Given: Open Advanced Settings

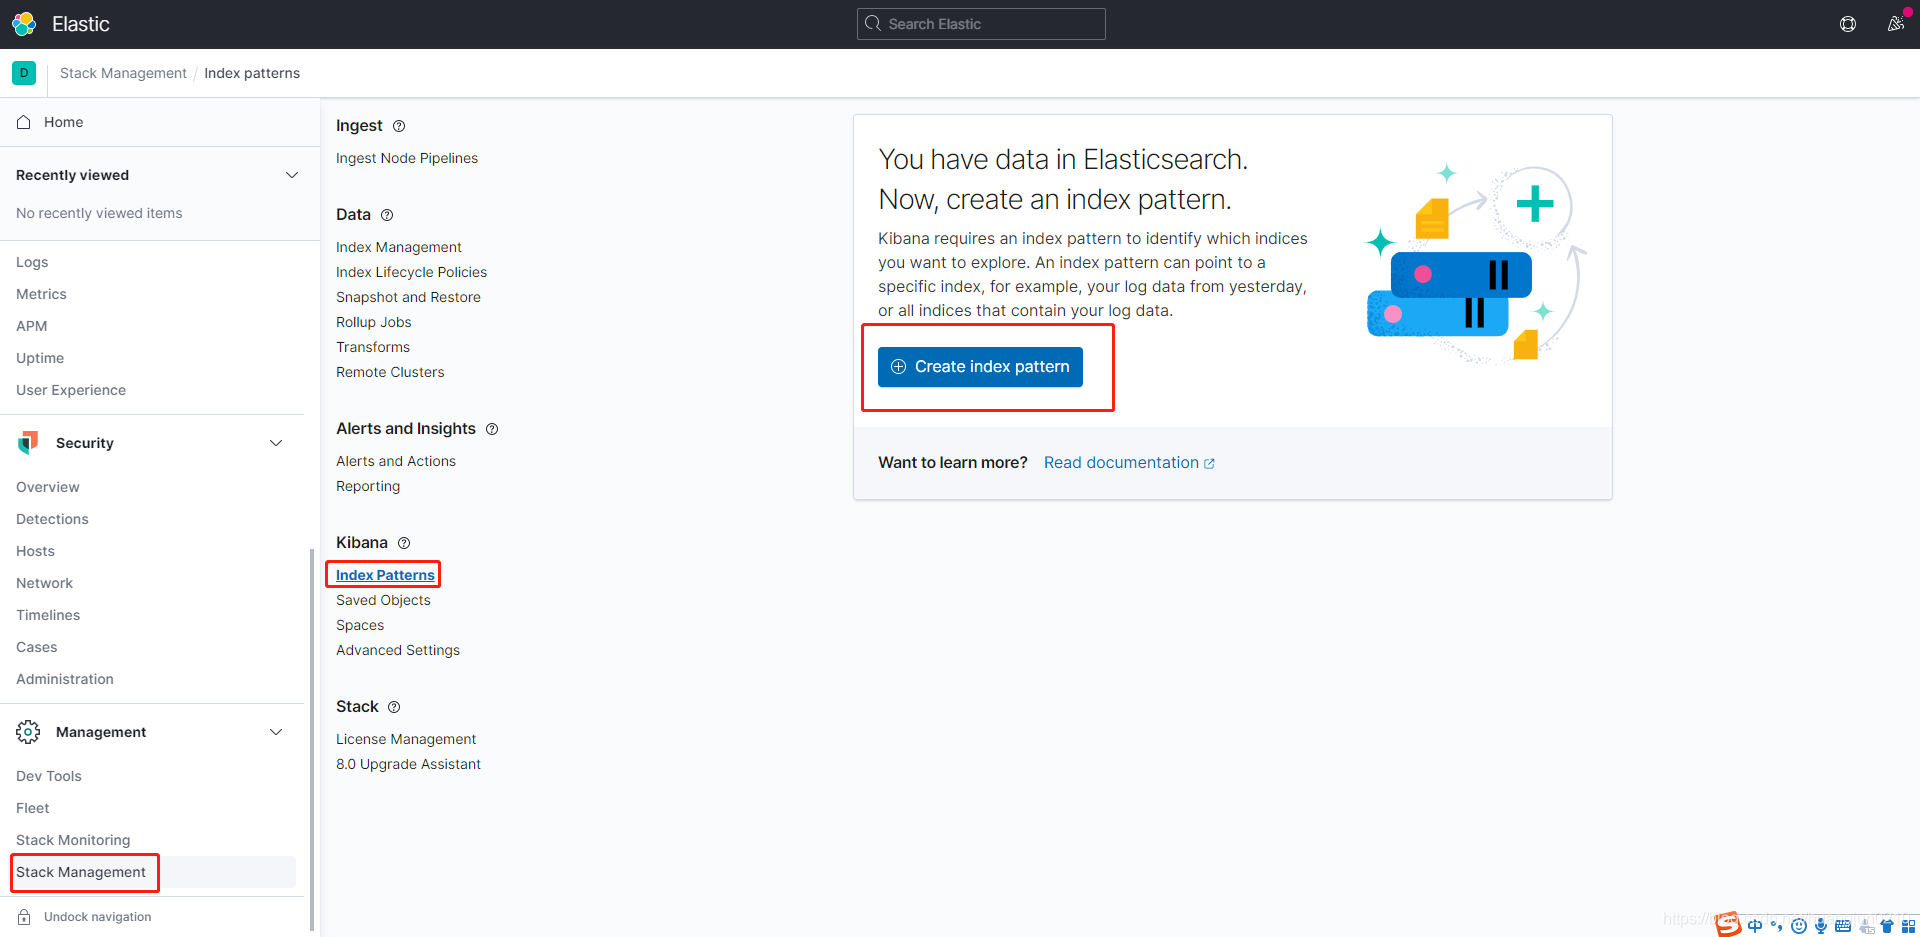Looking at the screenshot, I should coord(398,650).
